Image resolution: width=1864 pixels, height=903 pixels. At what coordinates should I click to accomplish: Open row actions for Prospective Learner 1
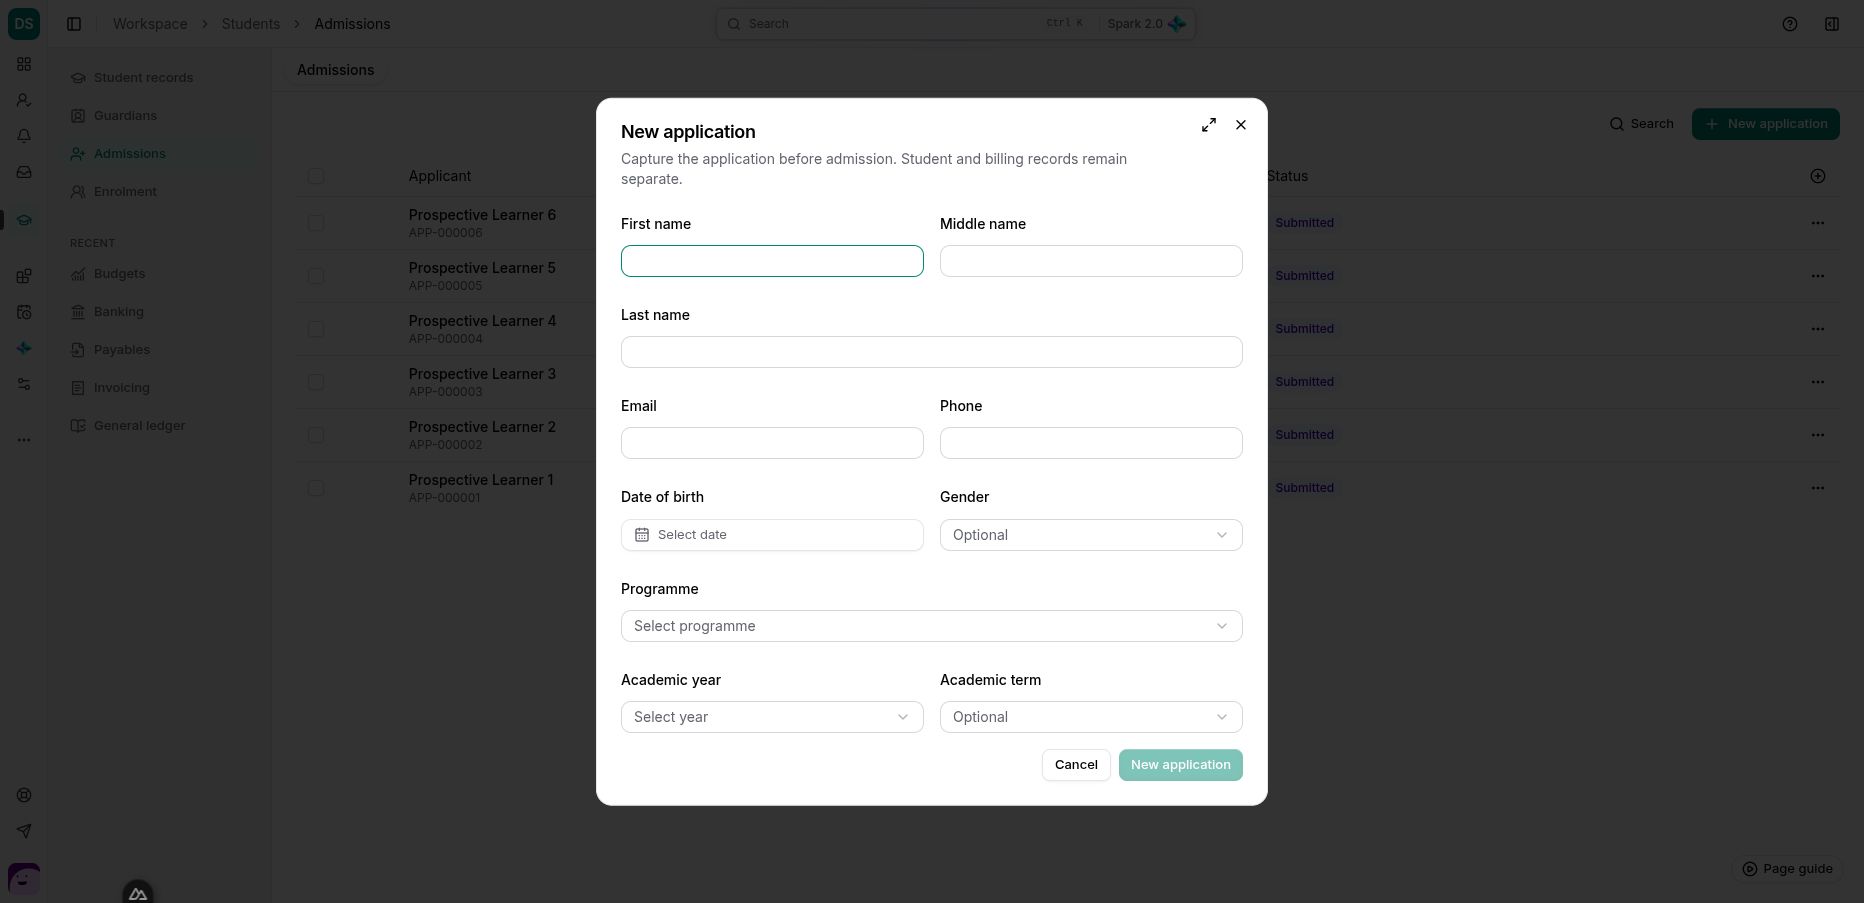tap(1818, 488)
